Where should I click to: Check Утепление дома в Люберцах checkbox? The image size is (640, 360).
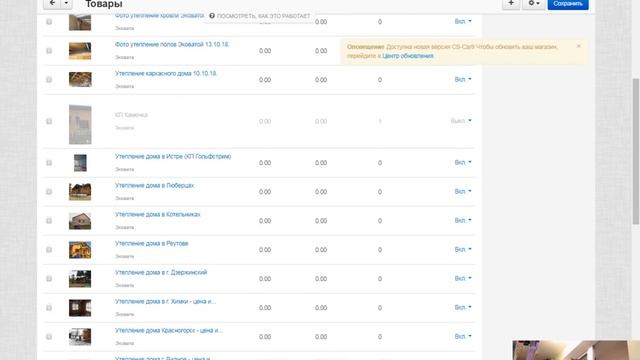click(x=49, y=192)
